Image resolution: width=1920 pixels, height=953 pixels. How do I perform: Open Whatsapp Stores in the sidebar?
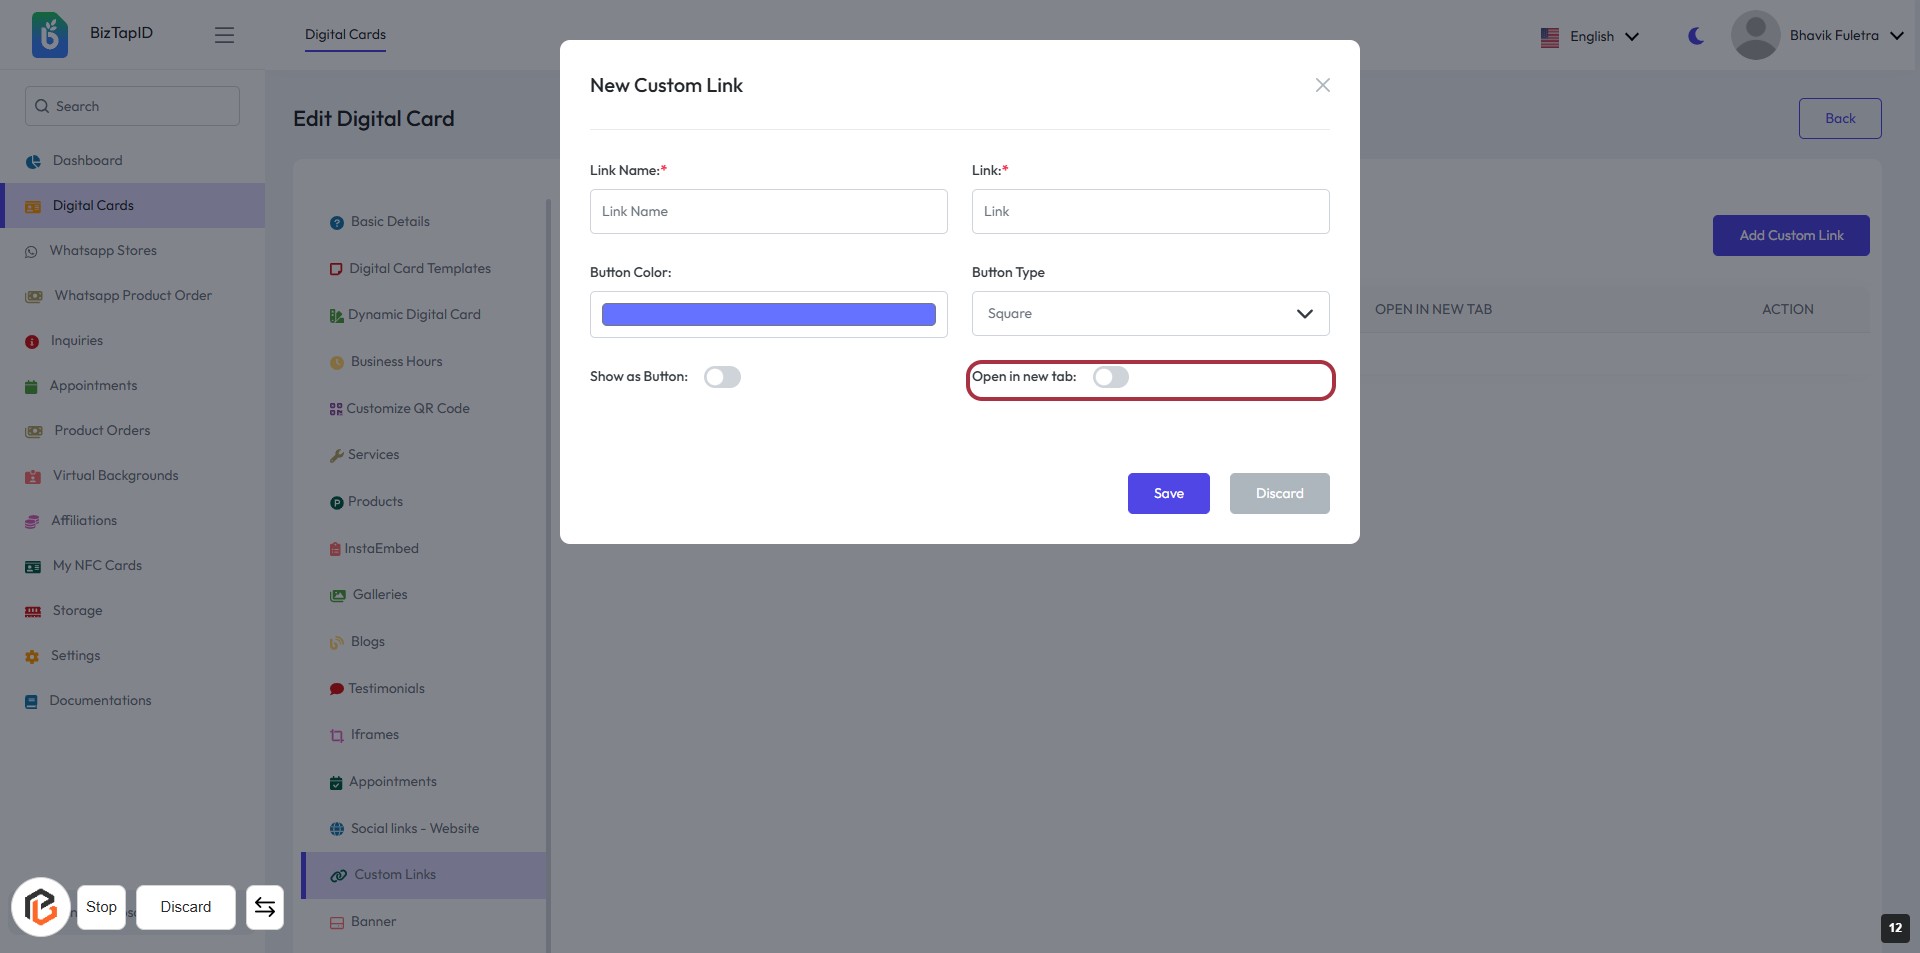click(x=103, y=250)
